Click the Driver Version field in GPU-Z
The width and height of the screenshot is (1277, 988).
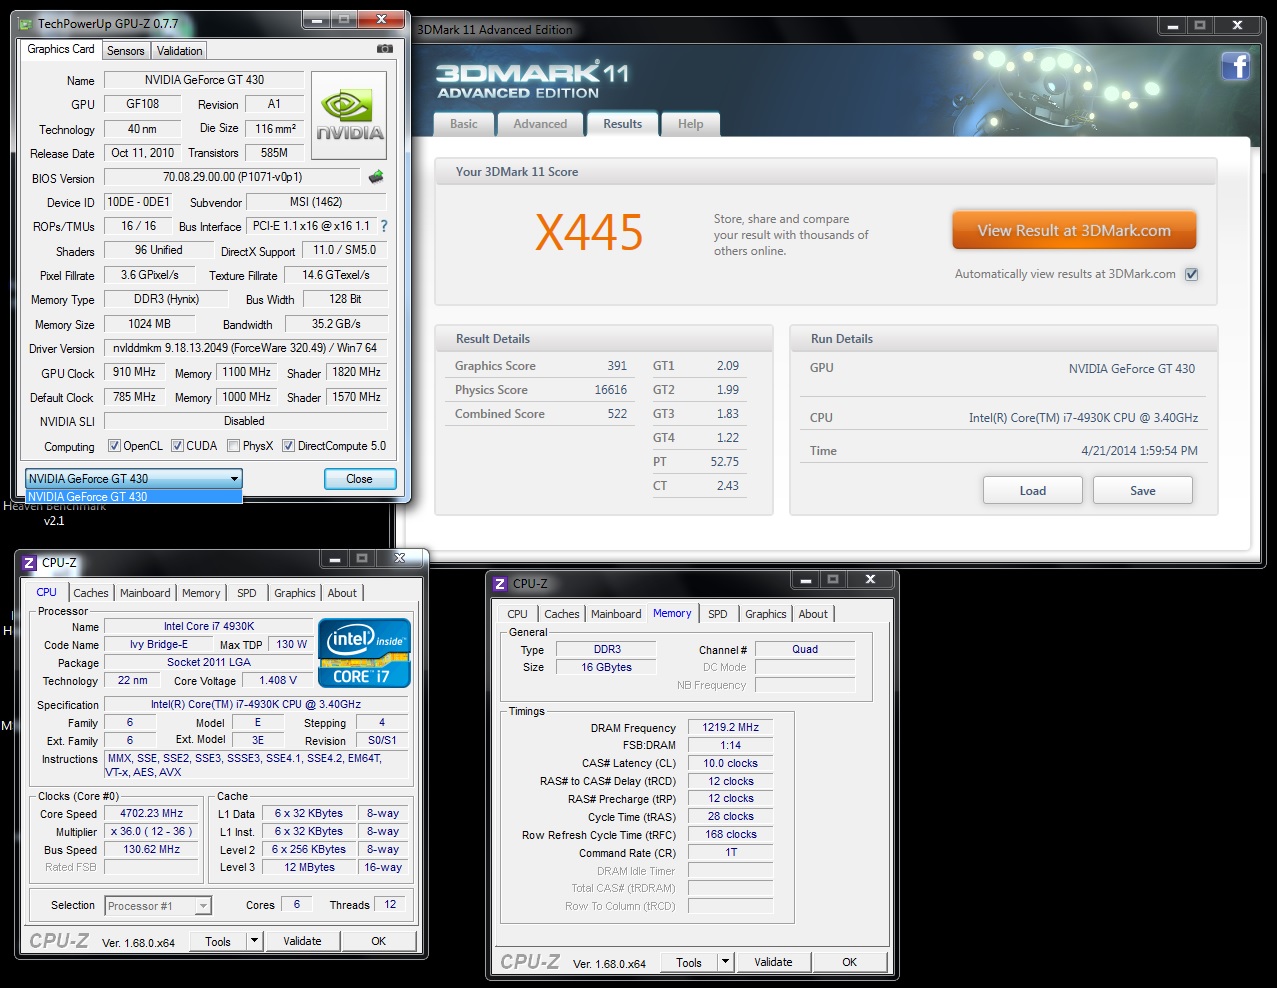click(x=245, y=348)
